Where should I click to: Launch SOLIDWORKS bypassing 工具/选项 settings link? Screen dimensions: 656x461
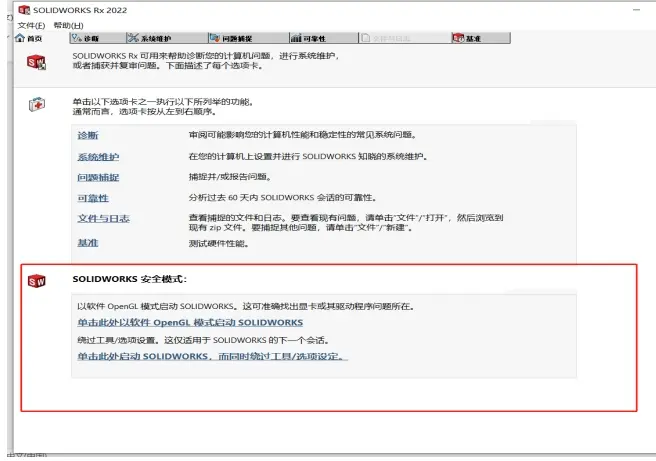(213, 356)
